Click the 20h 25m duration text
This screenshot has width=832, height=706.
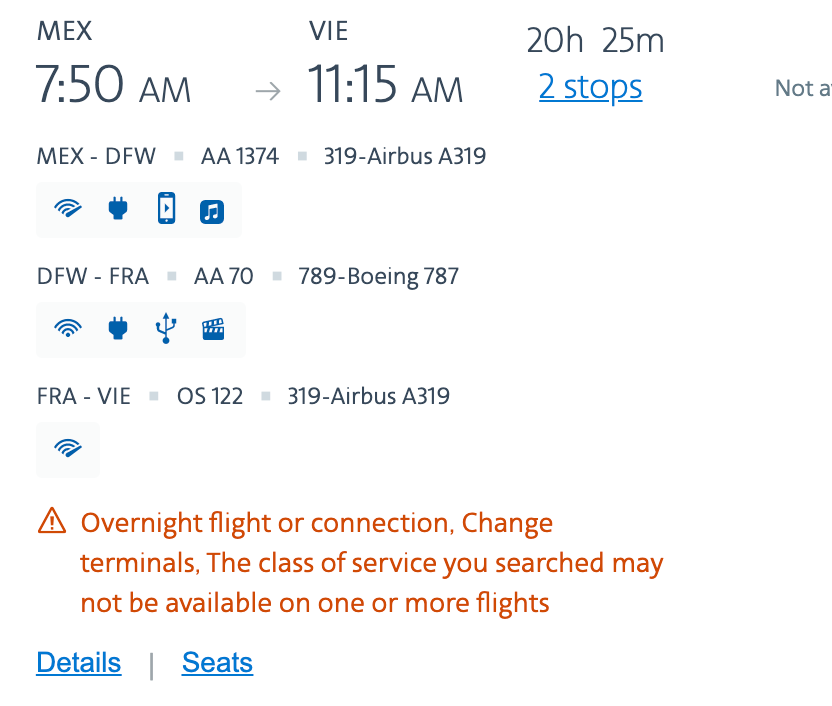click(x=595, y=40)
